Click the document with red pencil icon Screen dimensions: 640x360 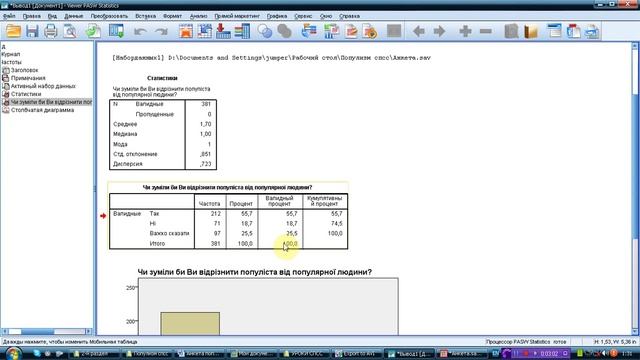(x=351, y=31)
